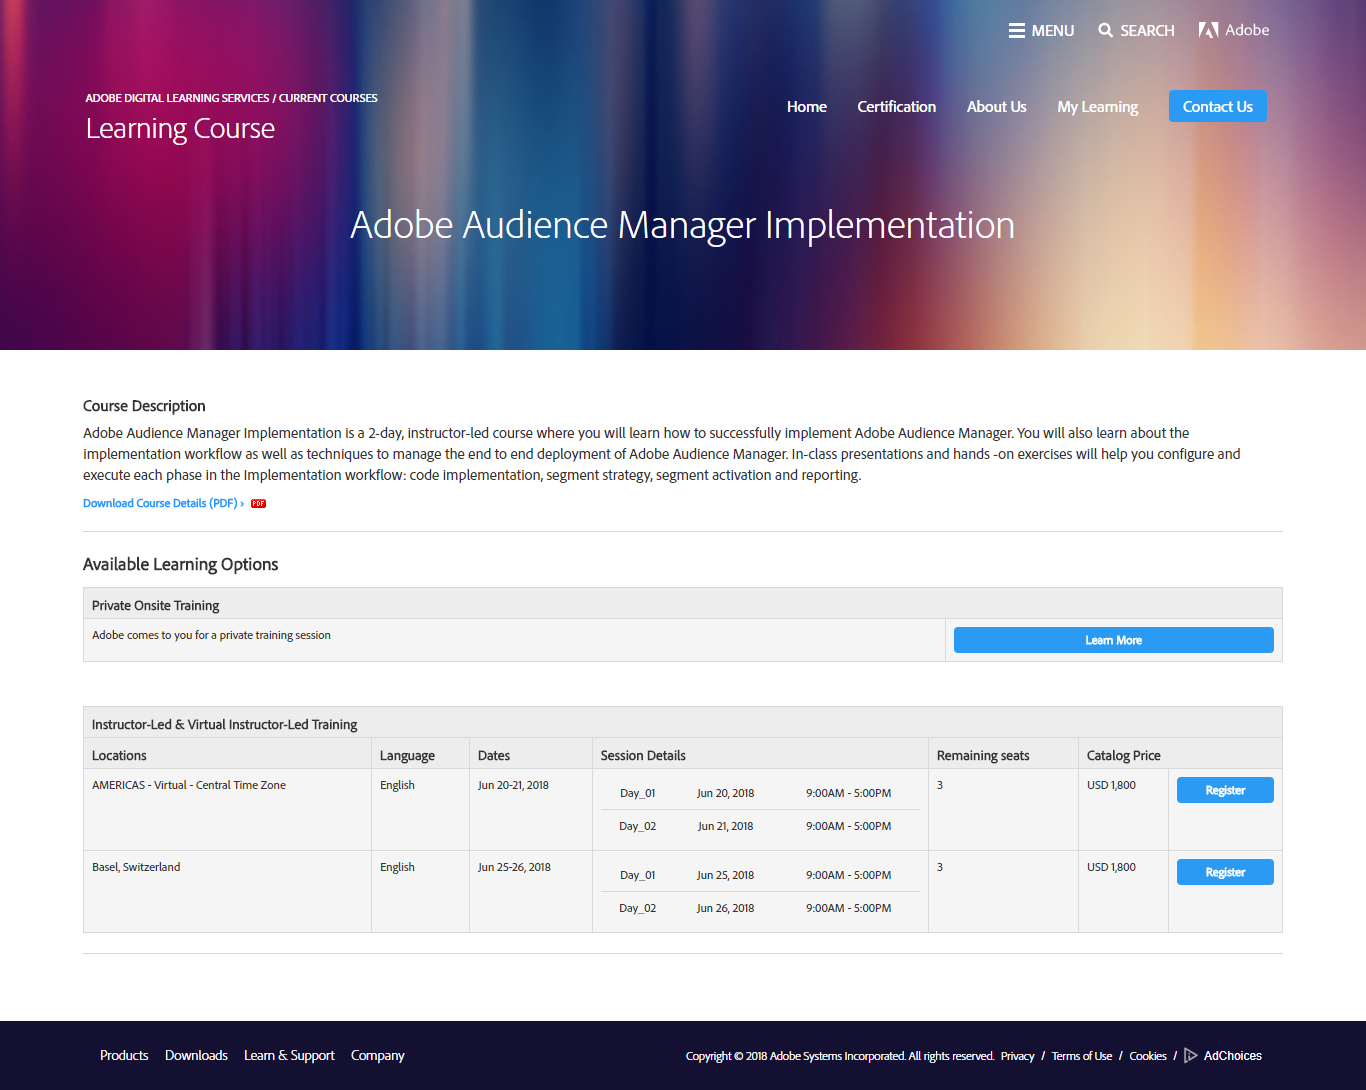Open the Privacy footer link
Viewport: 1366px width, 1090px height.
pos(1017,1056)
